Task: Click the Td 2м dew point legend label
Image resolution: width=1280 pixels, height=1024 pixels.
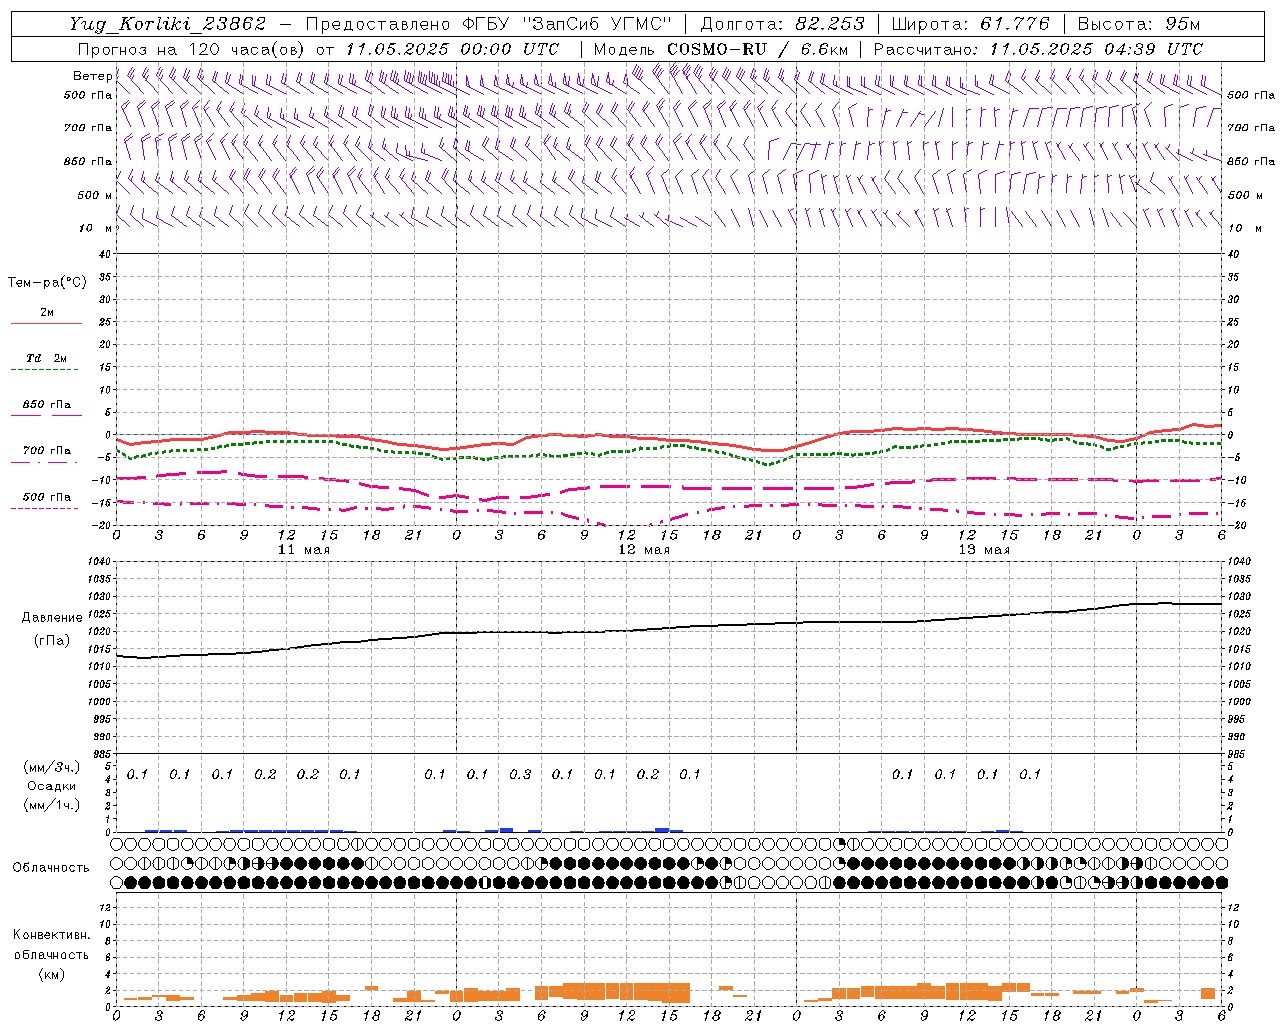Action: pyautogui.click(x=46, y=358)
